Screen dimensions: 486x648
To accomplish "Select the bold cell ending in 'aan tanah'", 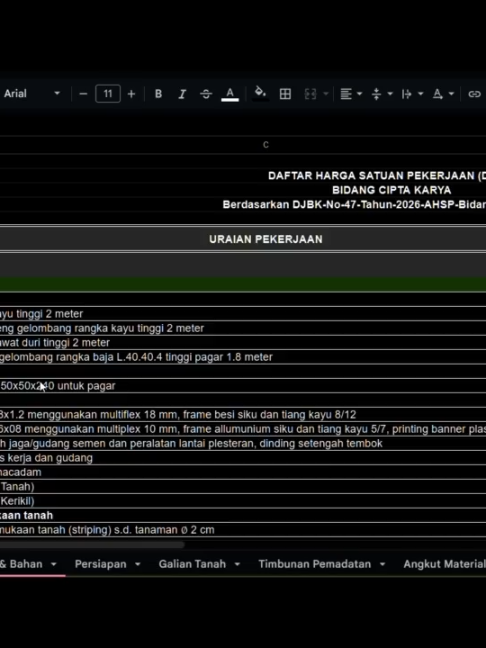I will point(243,515).
